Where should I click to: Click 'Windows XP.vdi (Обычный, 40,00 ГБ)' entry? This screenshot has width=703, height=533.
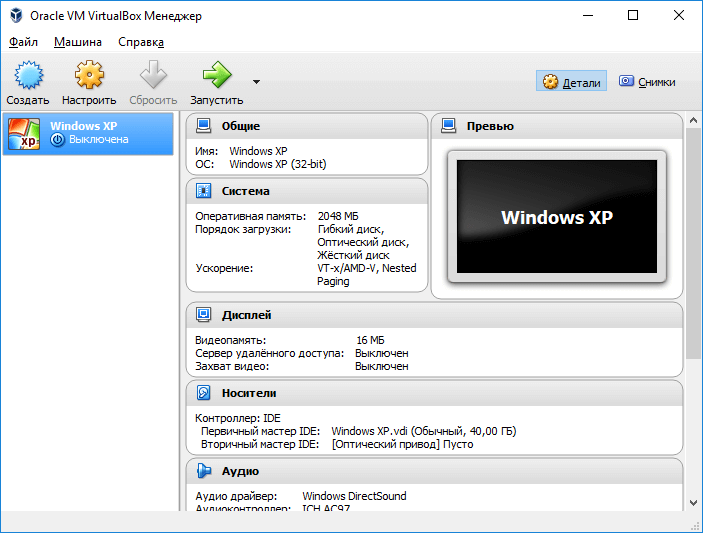pos(424,431)
